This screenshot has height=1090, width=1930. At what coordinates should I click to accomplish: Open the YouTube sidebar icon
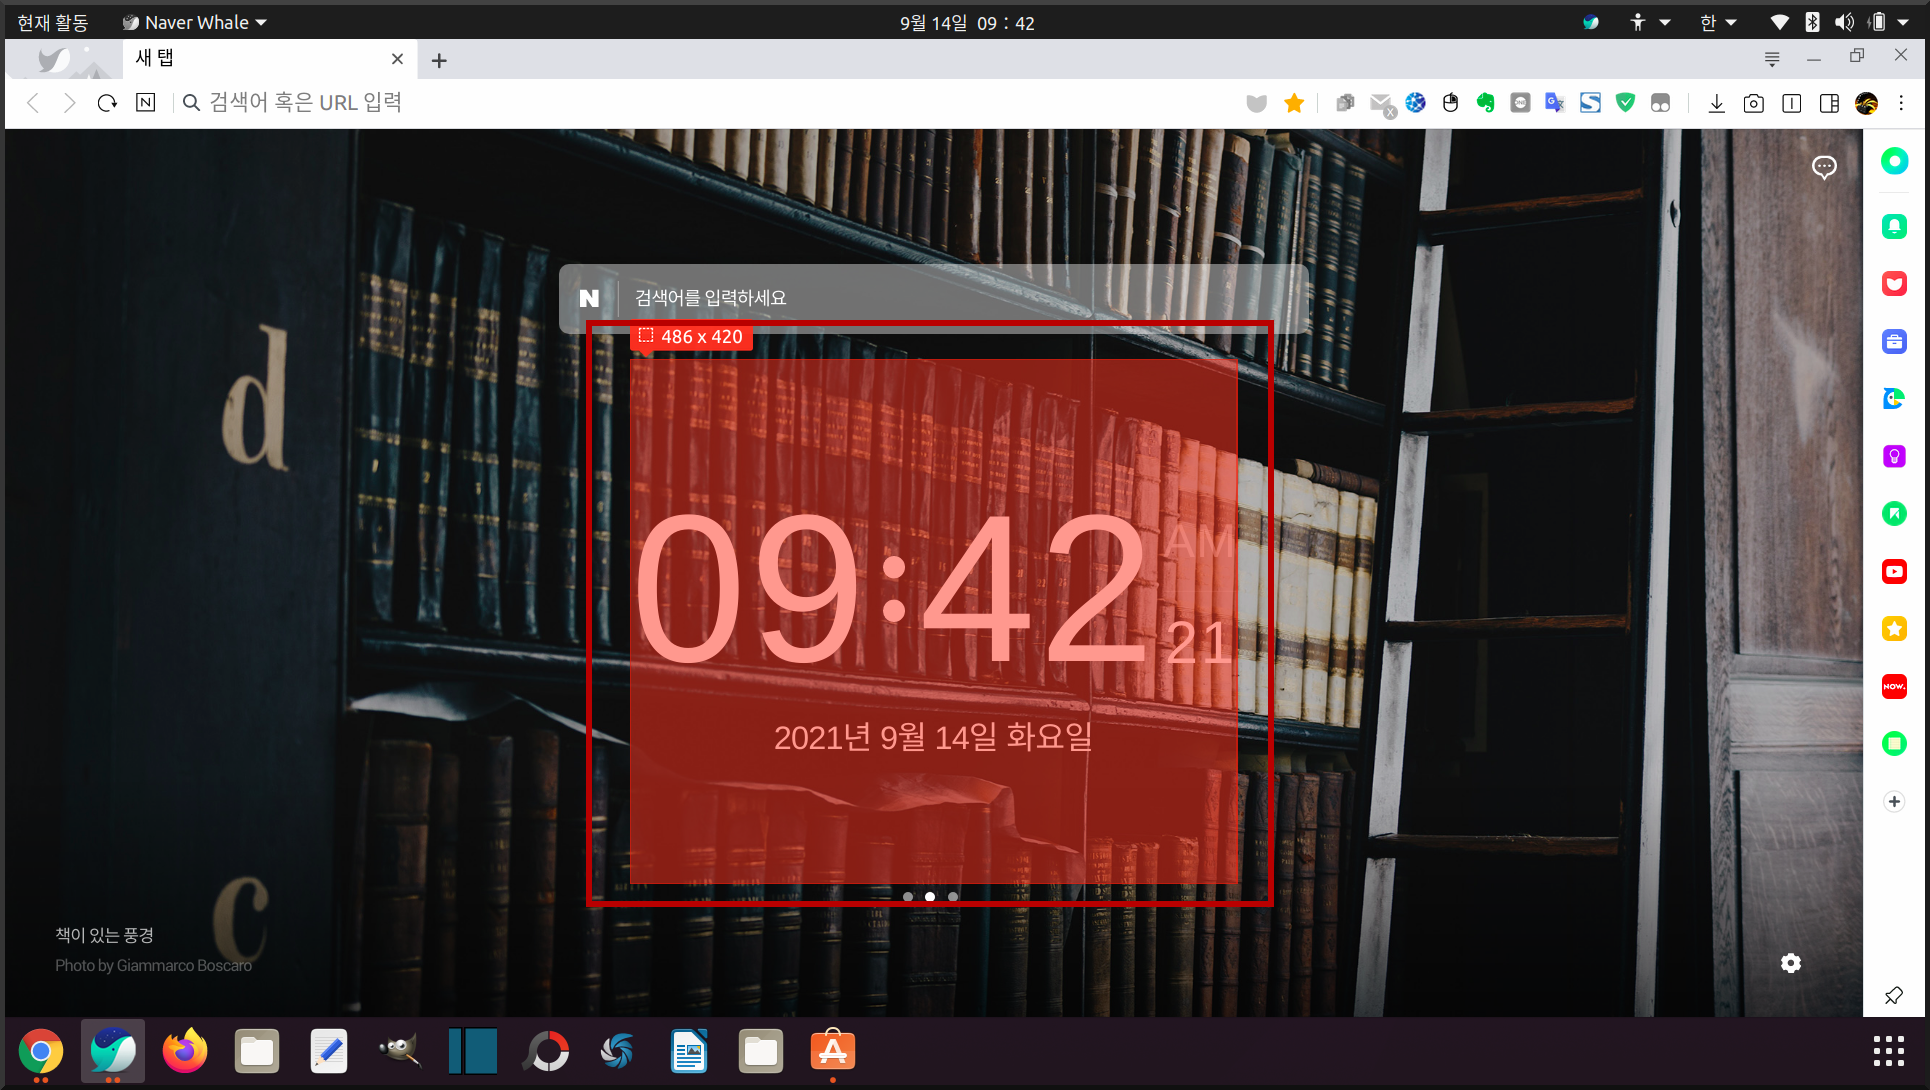pyautogui.click(x=1894, y=571)
